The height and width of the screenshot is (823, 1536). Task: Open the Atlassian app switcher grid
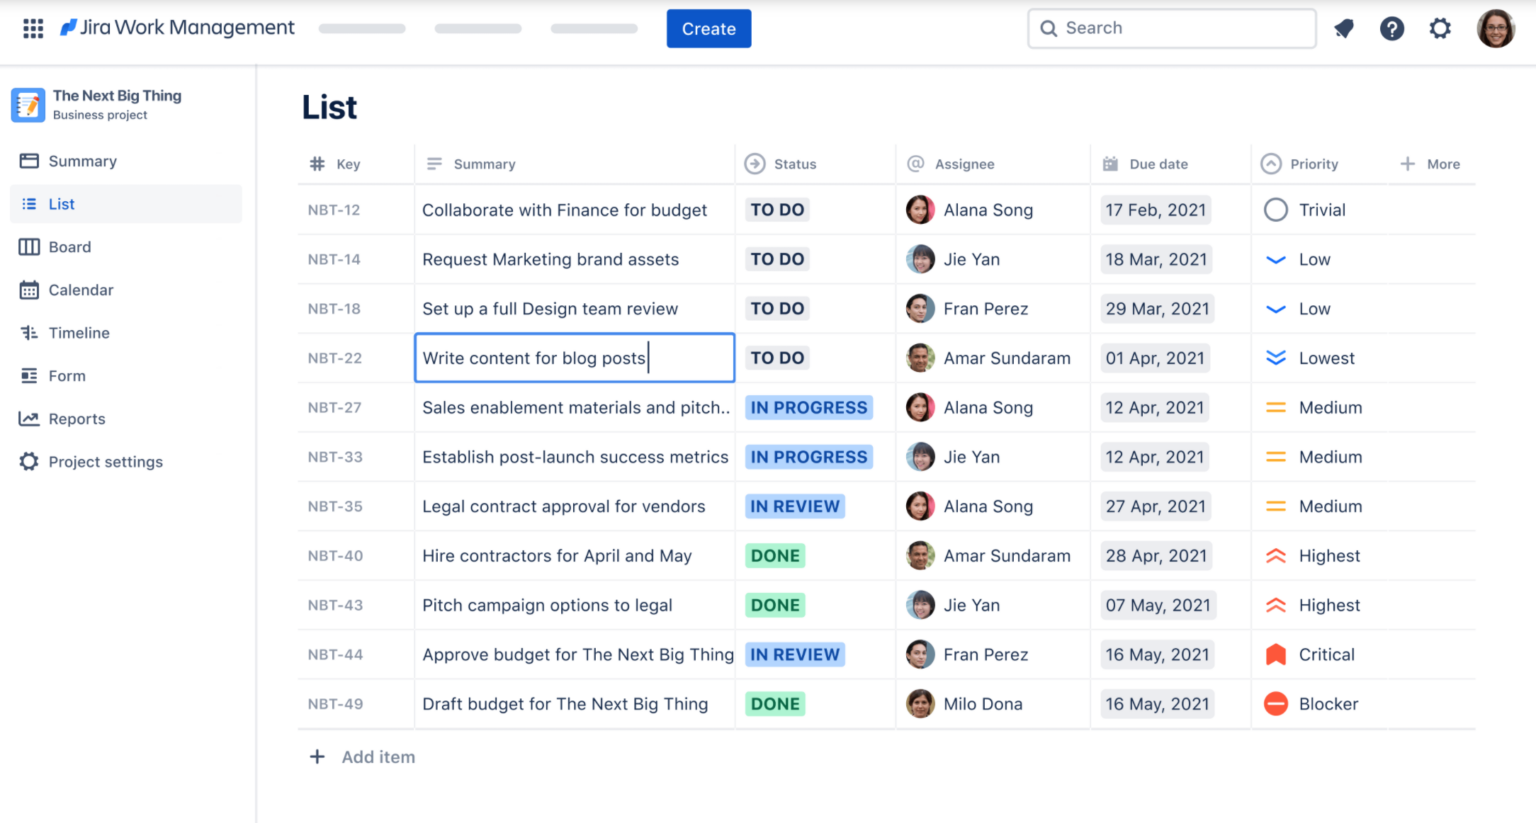(33, 28)
